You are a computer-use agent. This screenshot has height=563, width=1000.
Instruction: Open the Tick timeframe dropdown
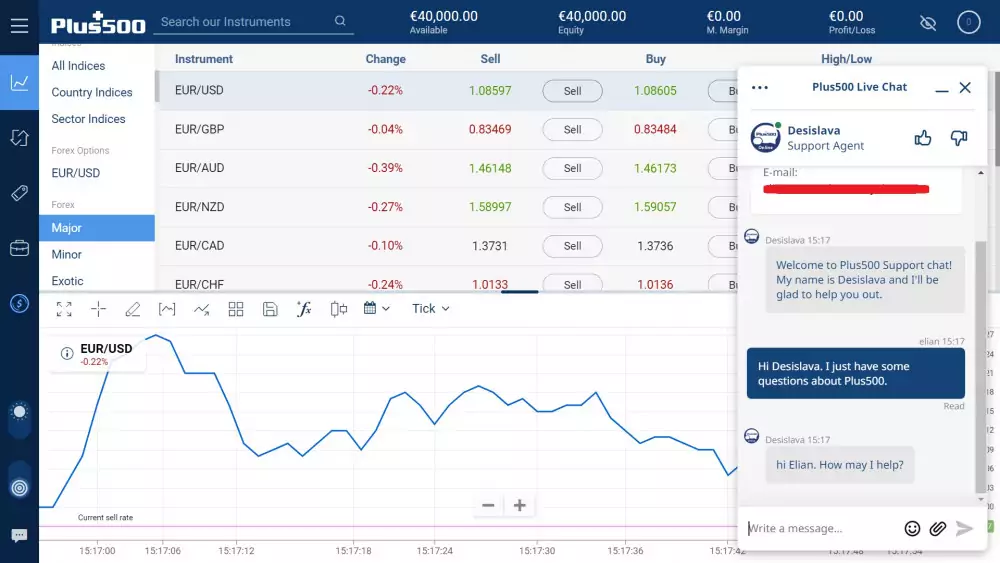click(430, 309)
